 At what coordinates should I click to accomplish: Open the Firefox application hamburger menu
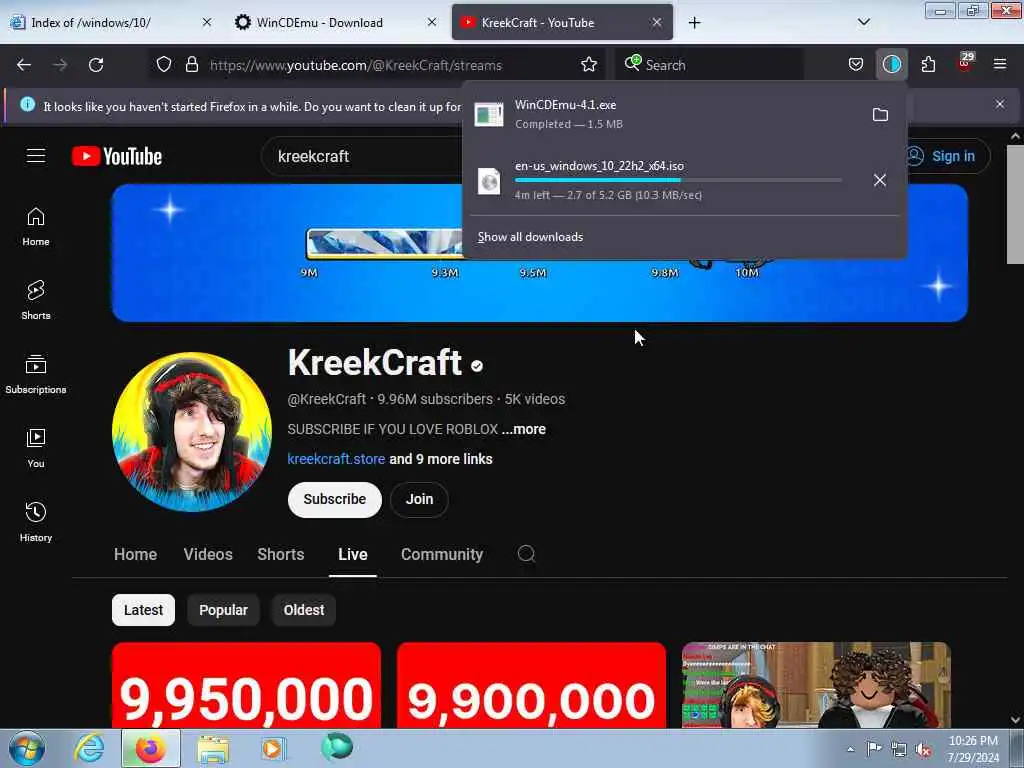[1000, 65]
